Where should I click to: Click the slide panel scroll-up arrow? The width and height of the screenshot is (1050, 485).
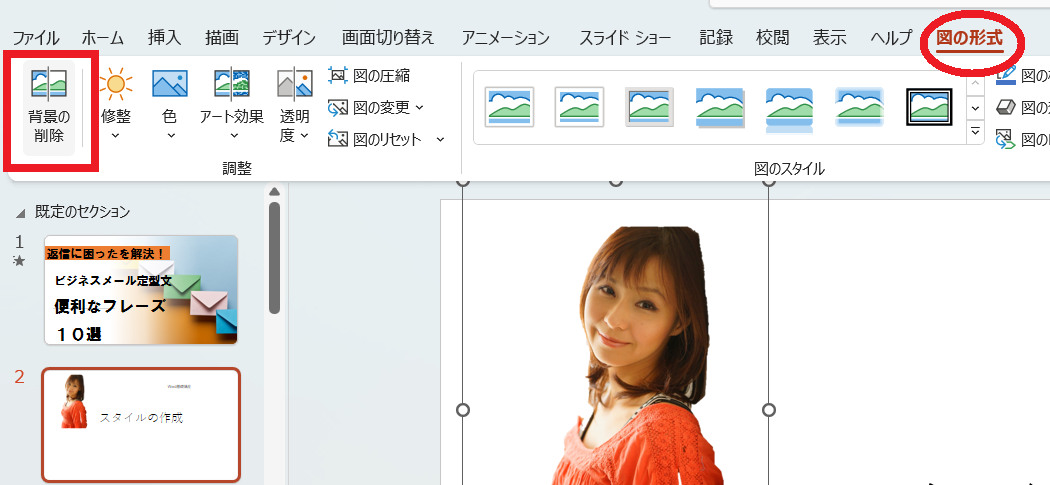[274, 192]
